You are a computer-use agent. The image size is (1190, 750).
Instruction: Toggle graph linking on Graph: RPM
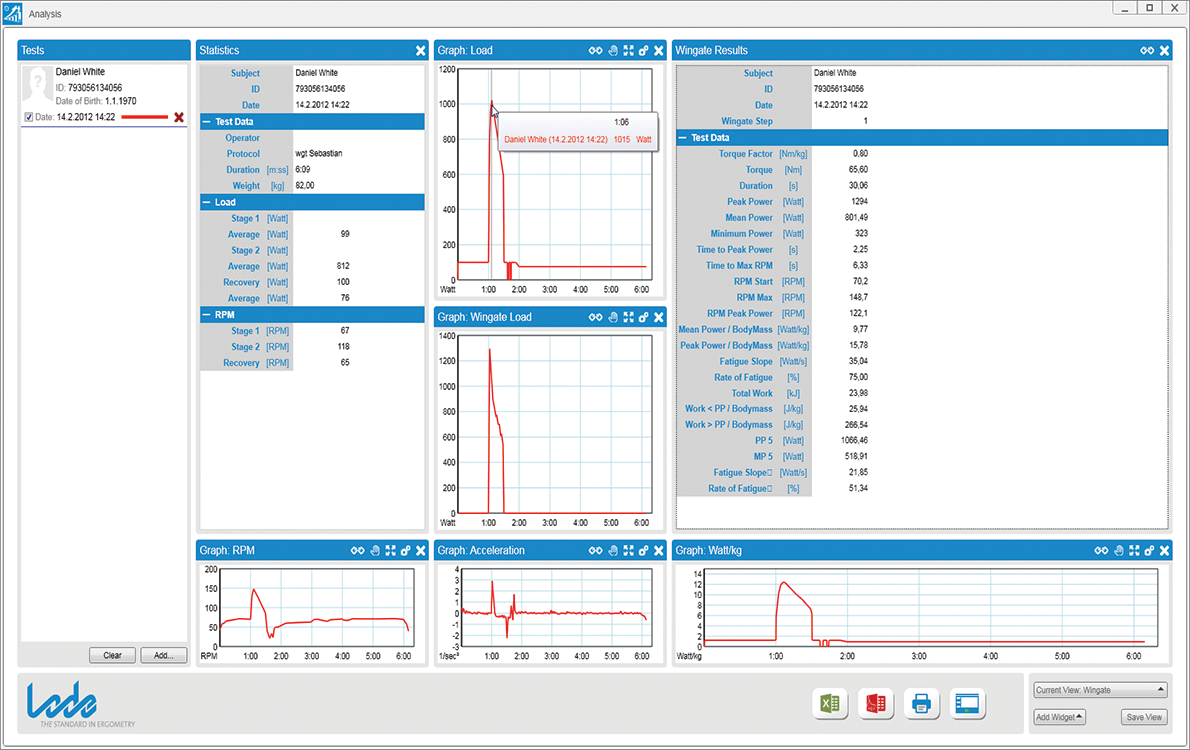(x=357, y=550)
